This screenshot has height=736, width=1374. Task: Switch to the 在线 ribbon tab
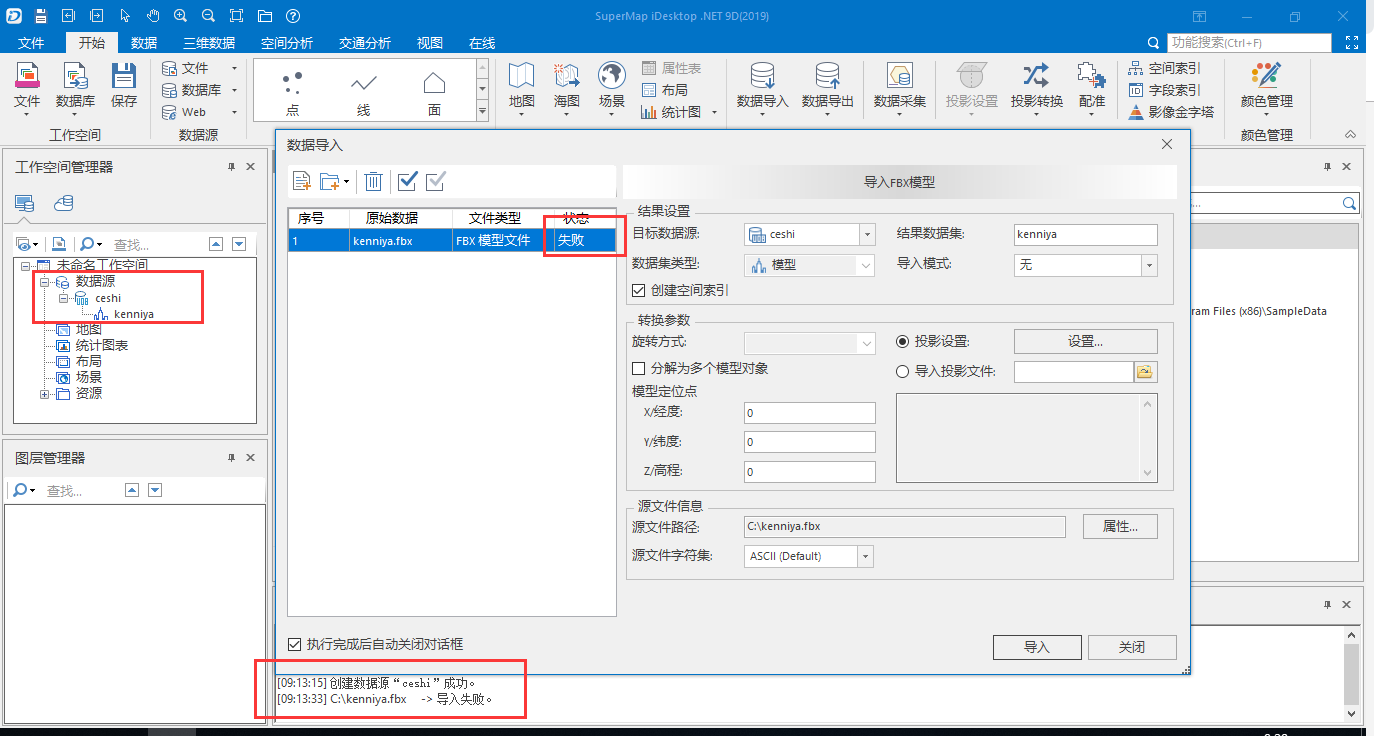click(482, 43)
